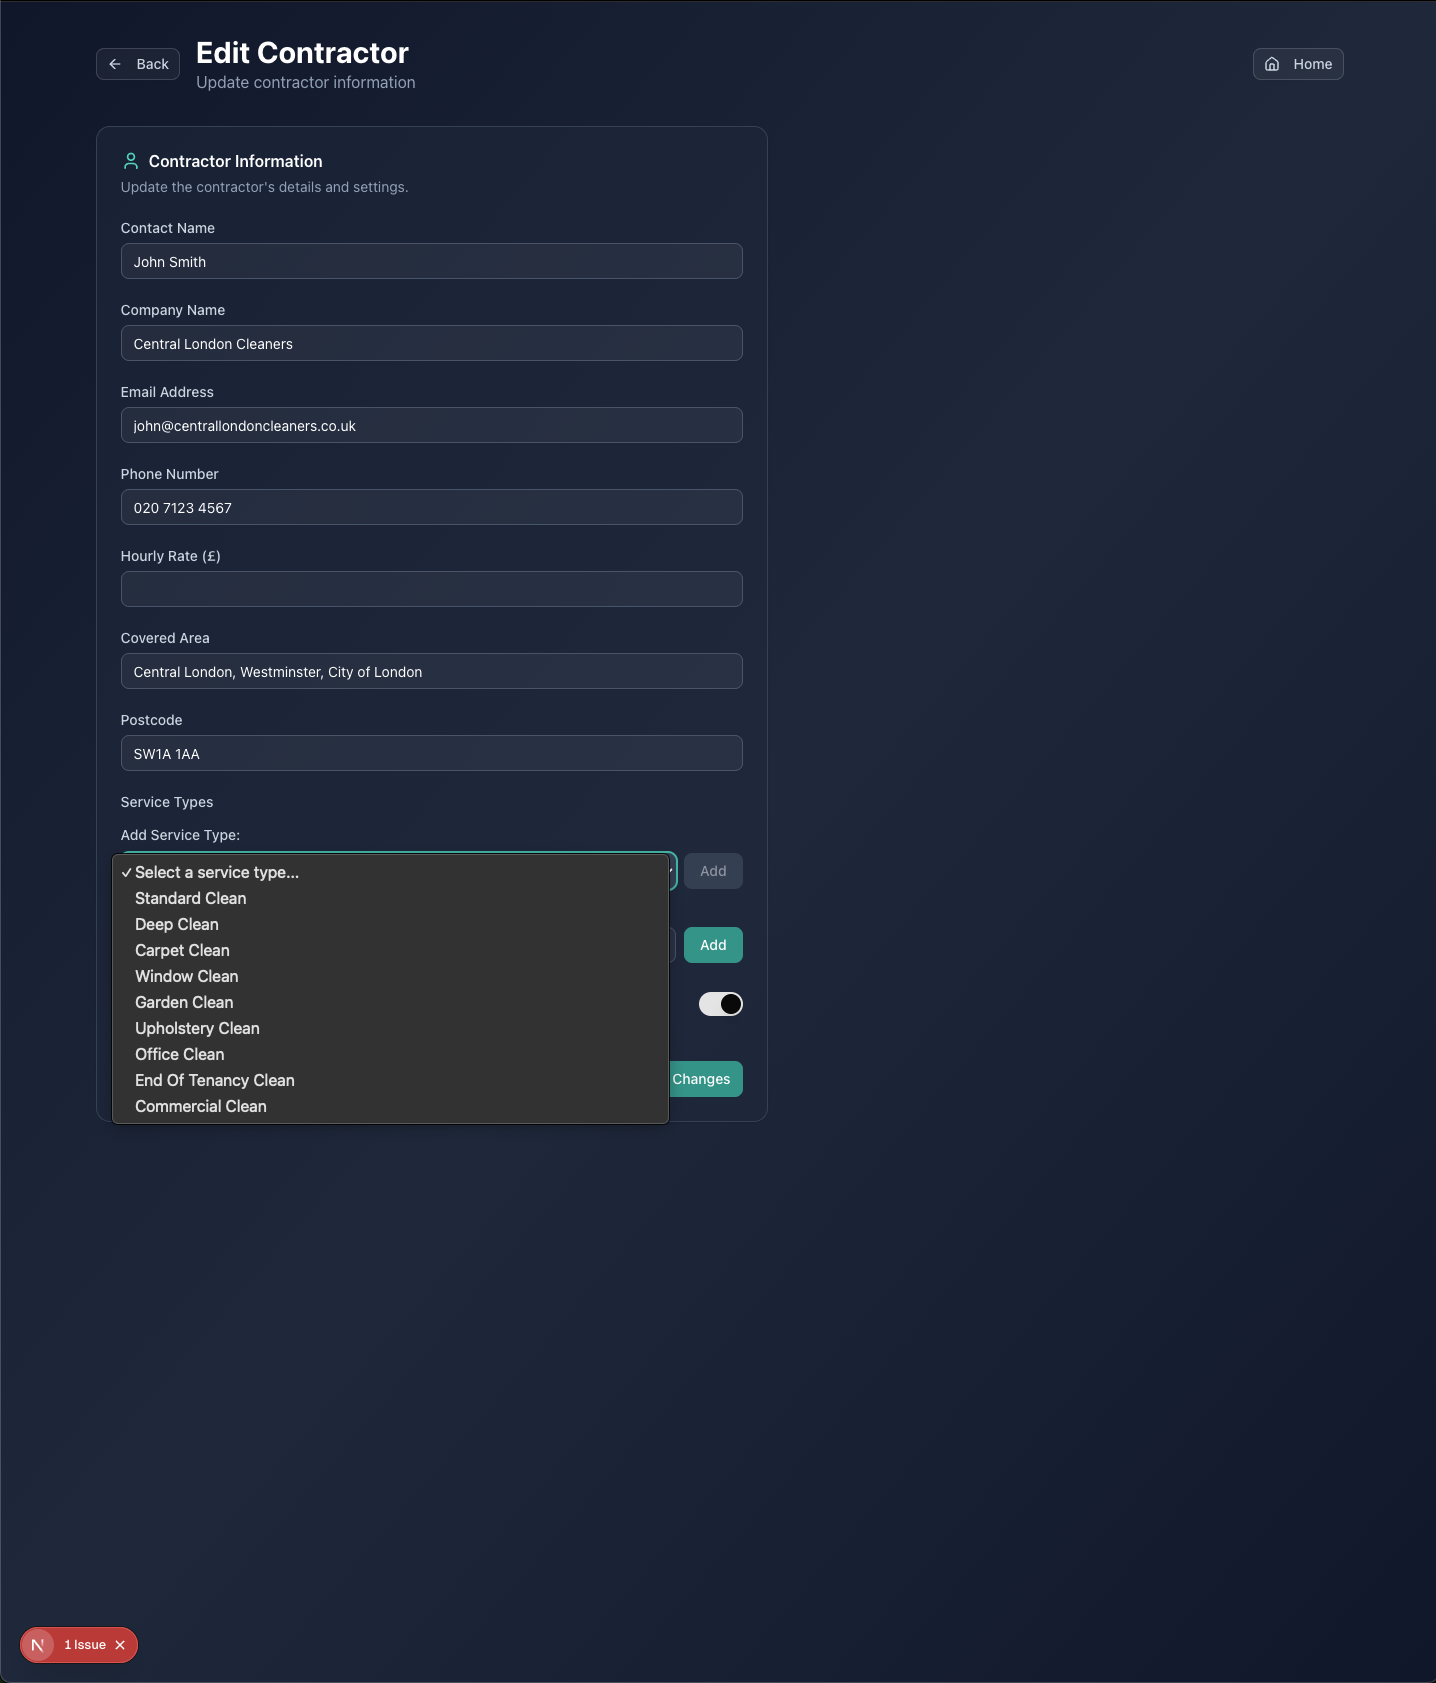Pick Office Clean option
This screenshot has height=1683, width=1436.
[390, 1054]
